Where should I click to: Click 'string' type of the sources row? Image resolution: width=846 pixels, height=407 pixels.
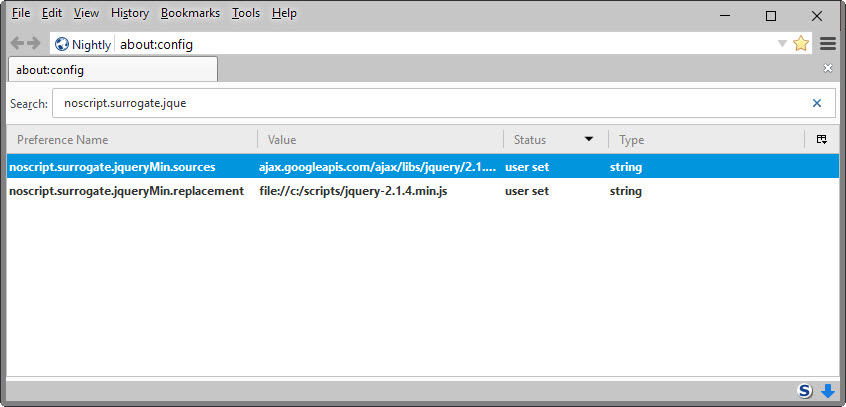pyautogui.click(x=626, y=167)
